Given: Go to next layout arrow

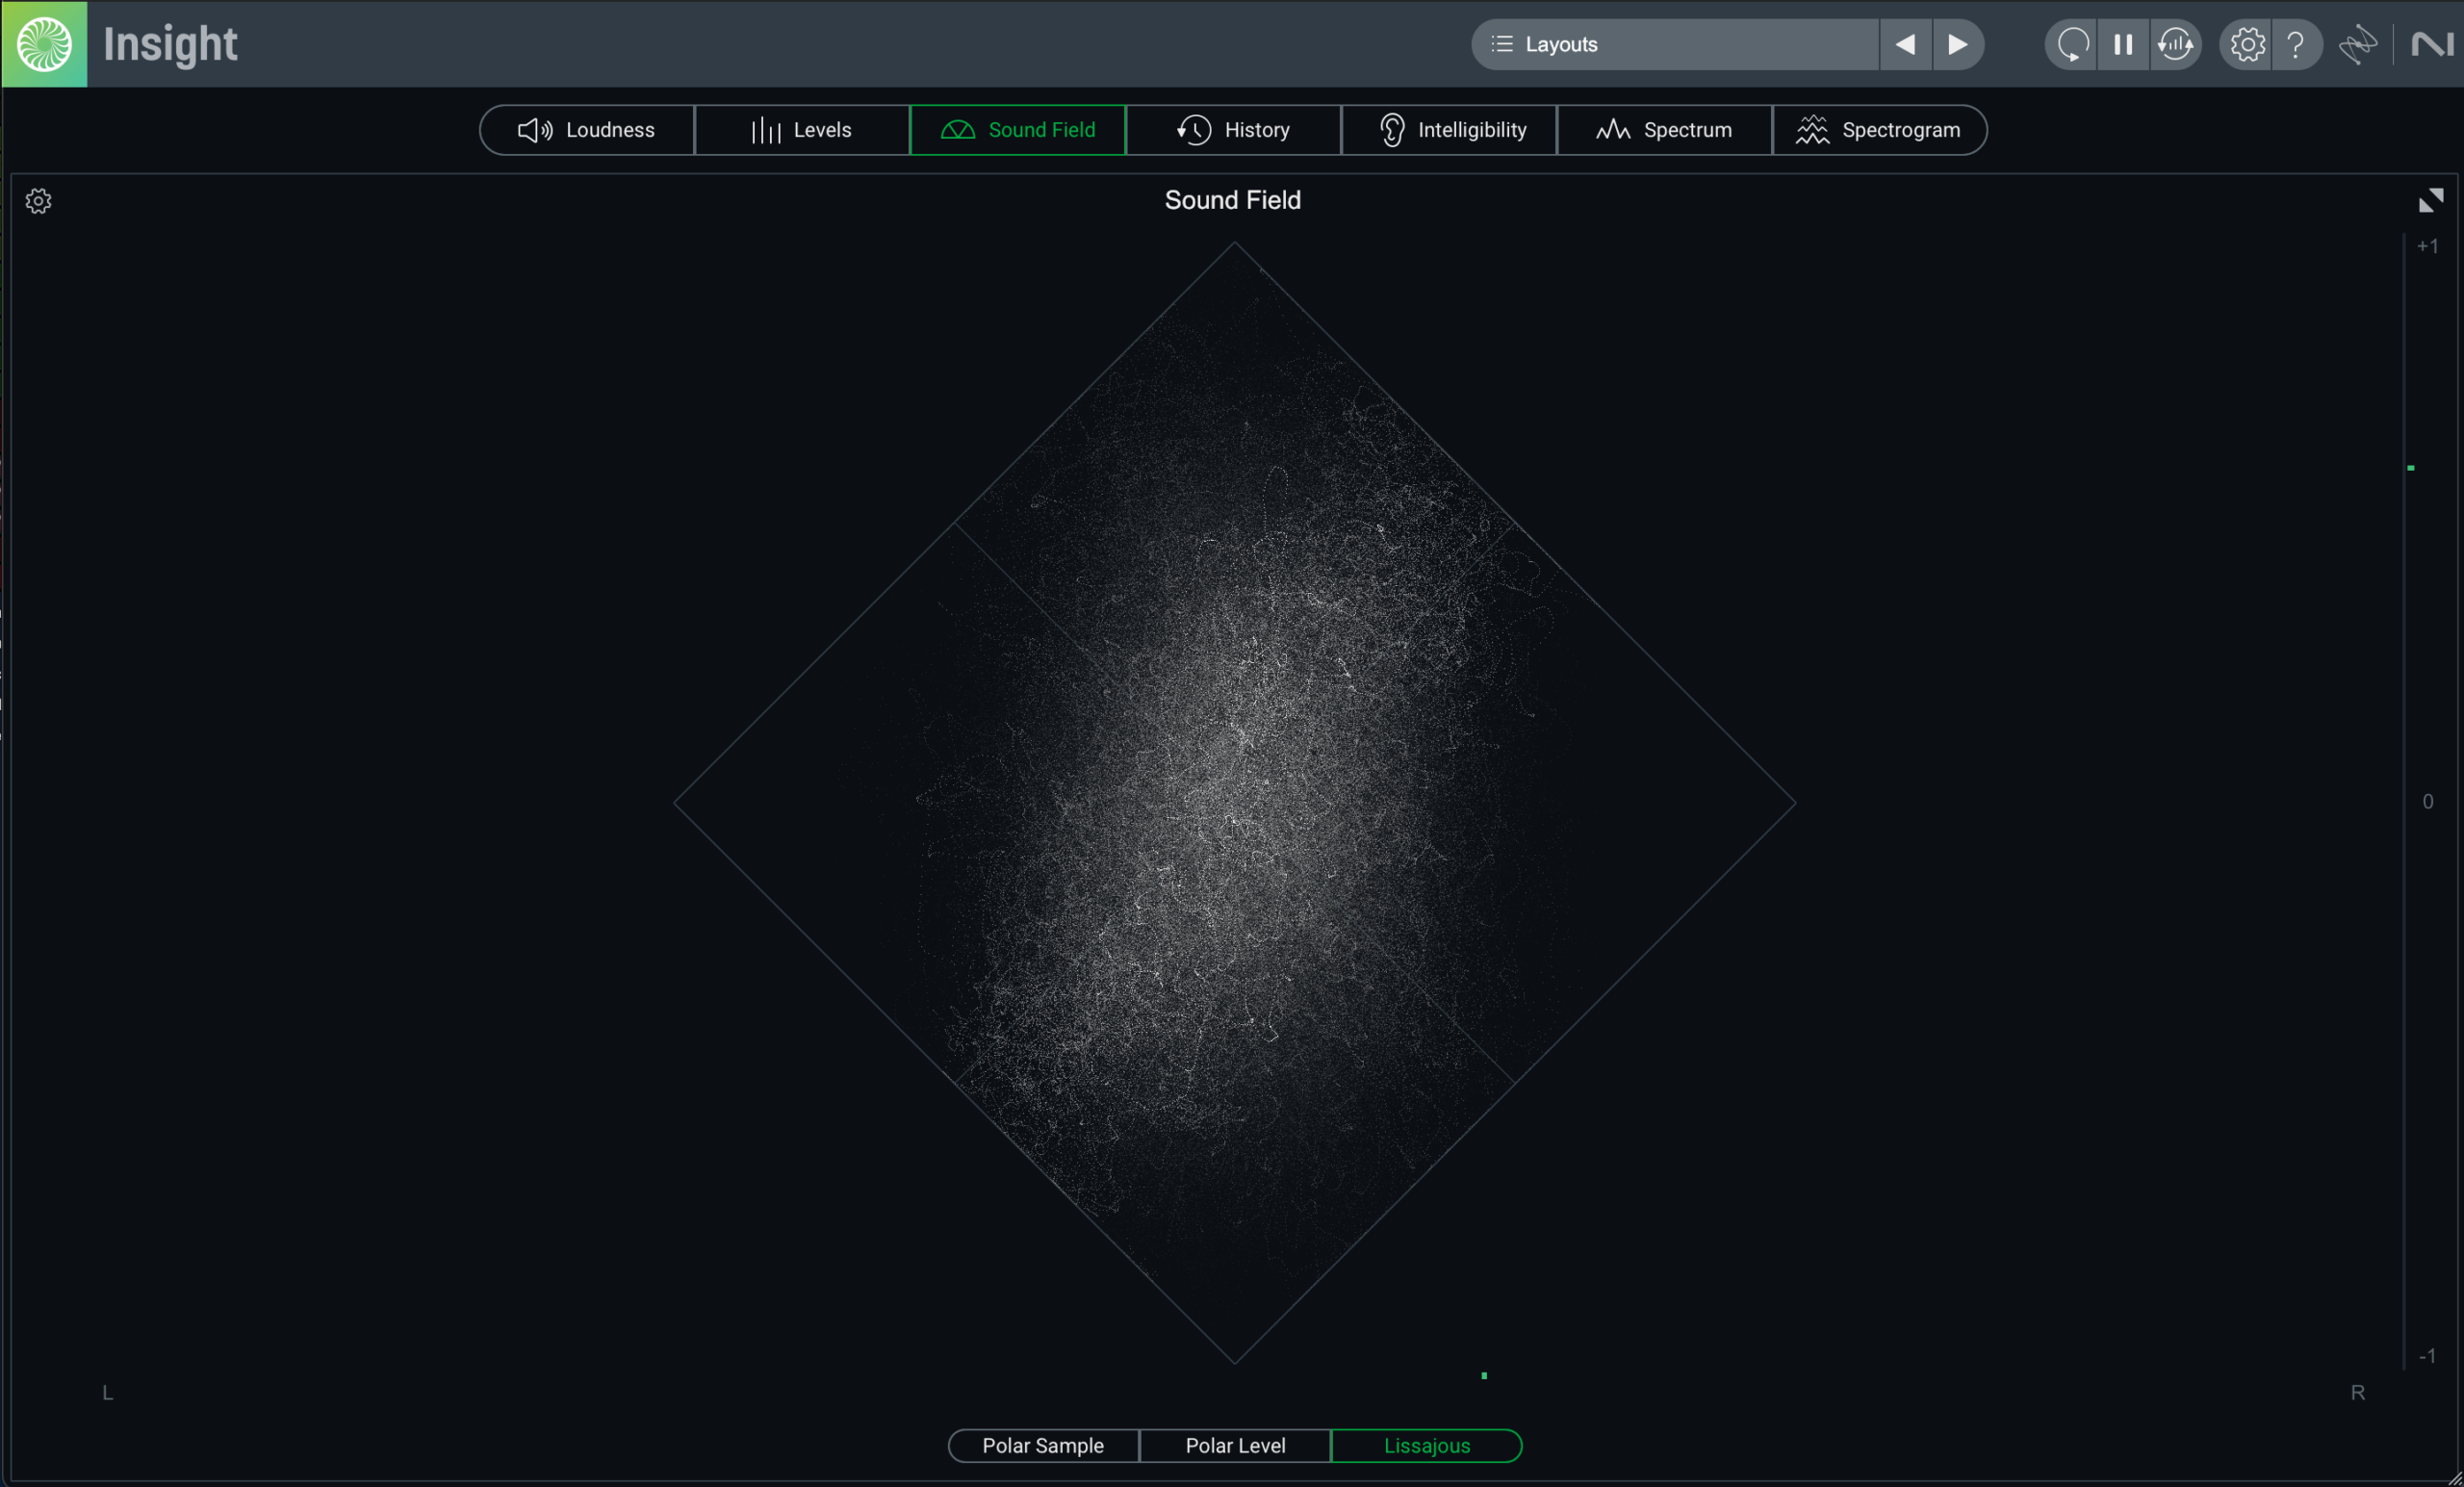Looking at the screenshot, I should pyautogui.click(x=1957, y=44).
